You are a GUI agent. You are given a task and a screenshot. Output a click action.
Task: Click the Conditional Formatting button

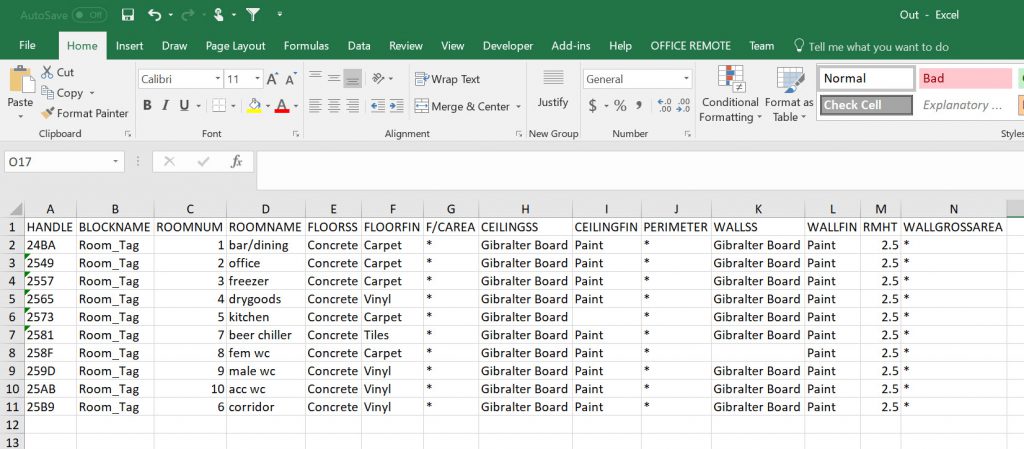coord(730,95)
